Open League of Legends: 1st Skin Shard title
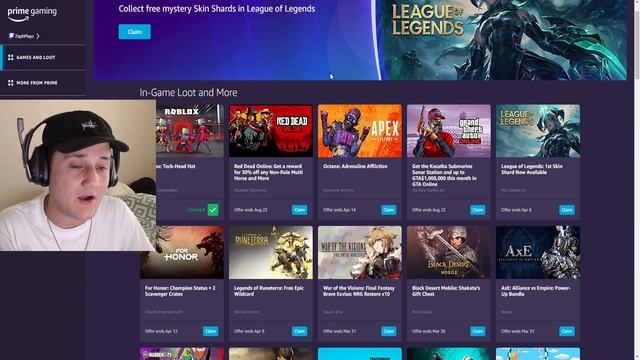The width and height of the screenshot is (640, 360). point(532,169)
